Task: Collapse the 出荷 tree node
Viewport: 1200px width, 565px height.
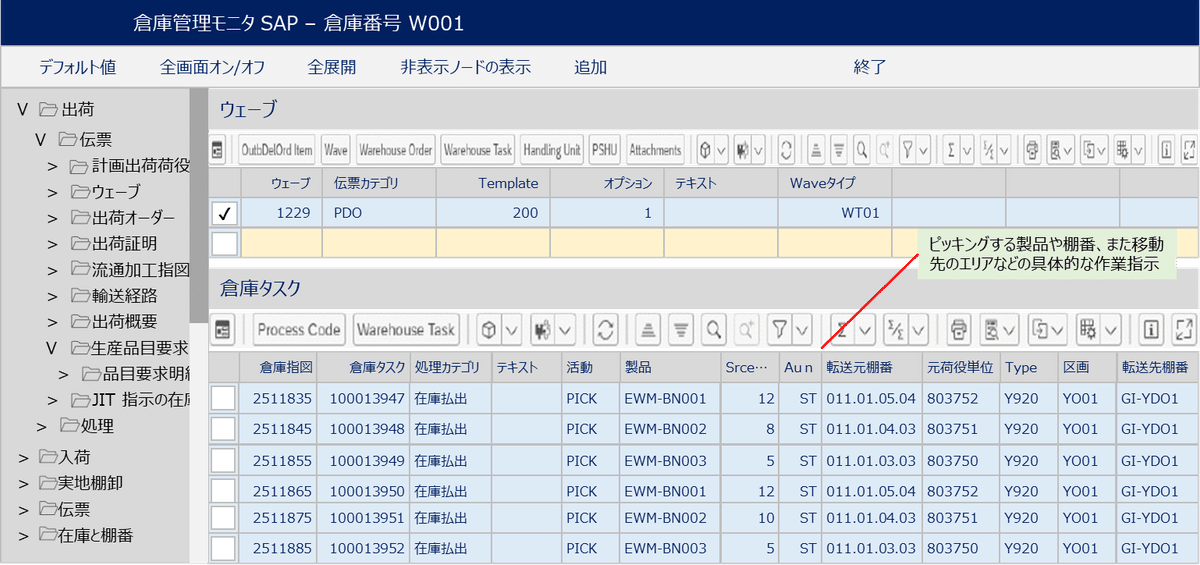Action: tap(22, 109)
